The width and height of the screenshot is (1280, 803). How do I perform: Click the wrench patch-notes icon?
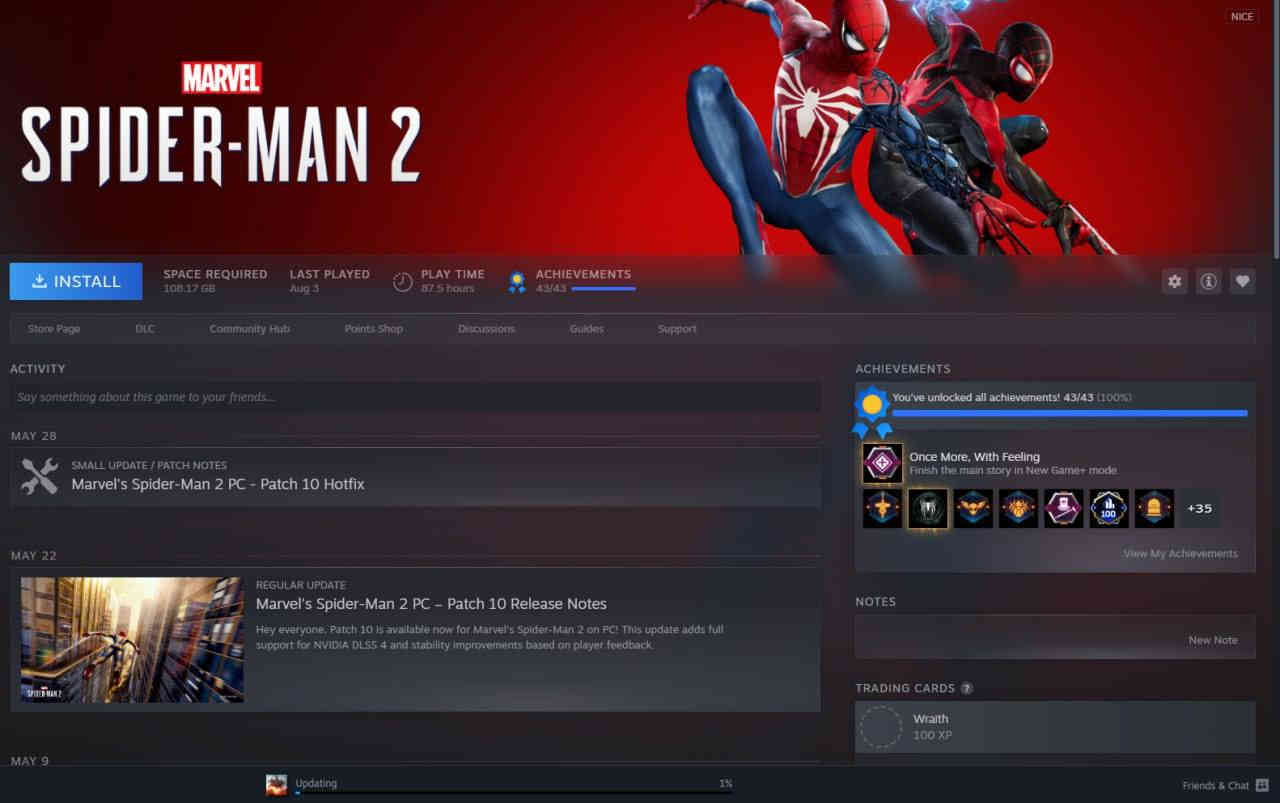38,475
